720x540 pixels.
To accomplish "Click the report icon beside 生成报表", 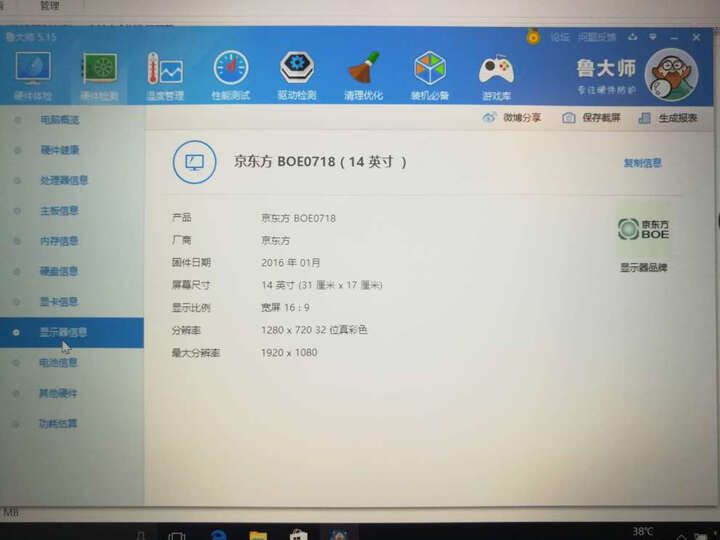I will [645, 118].
